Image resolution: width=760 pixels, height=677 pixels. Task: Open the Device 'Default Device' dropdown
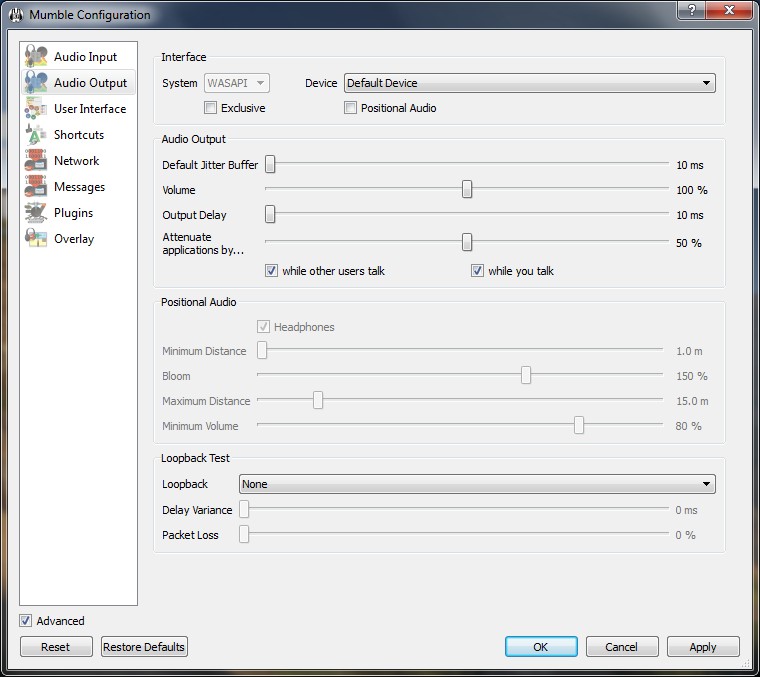click(x=529, y=83)
